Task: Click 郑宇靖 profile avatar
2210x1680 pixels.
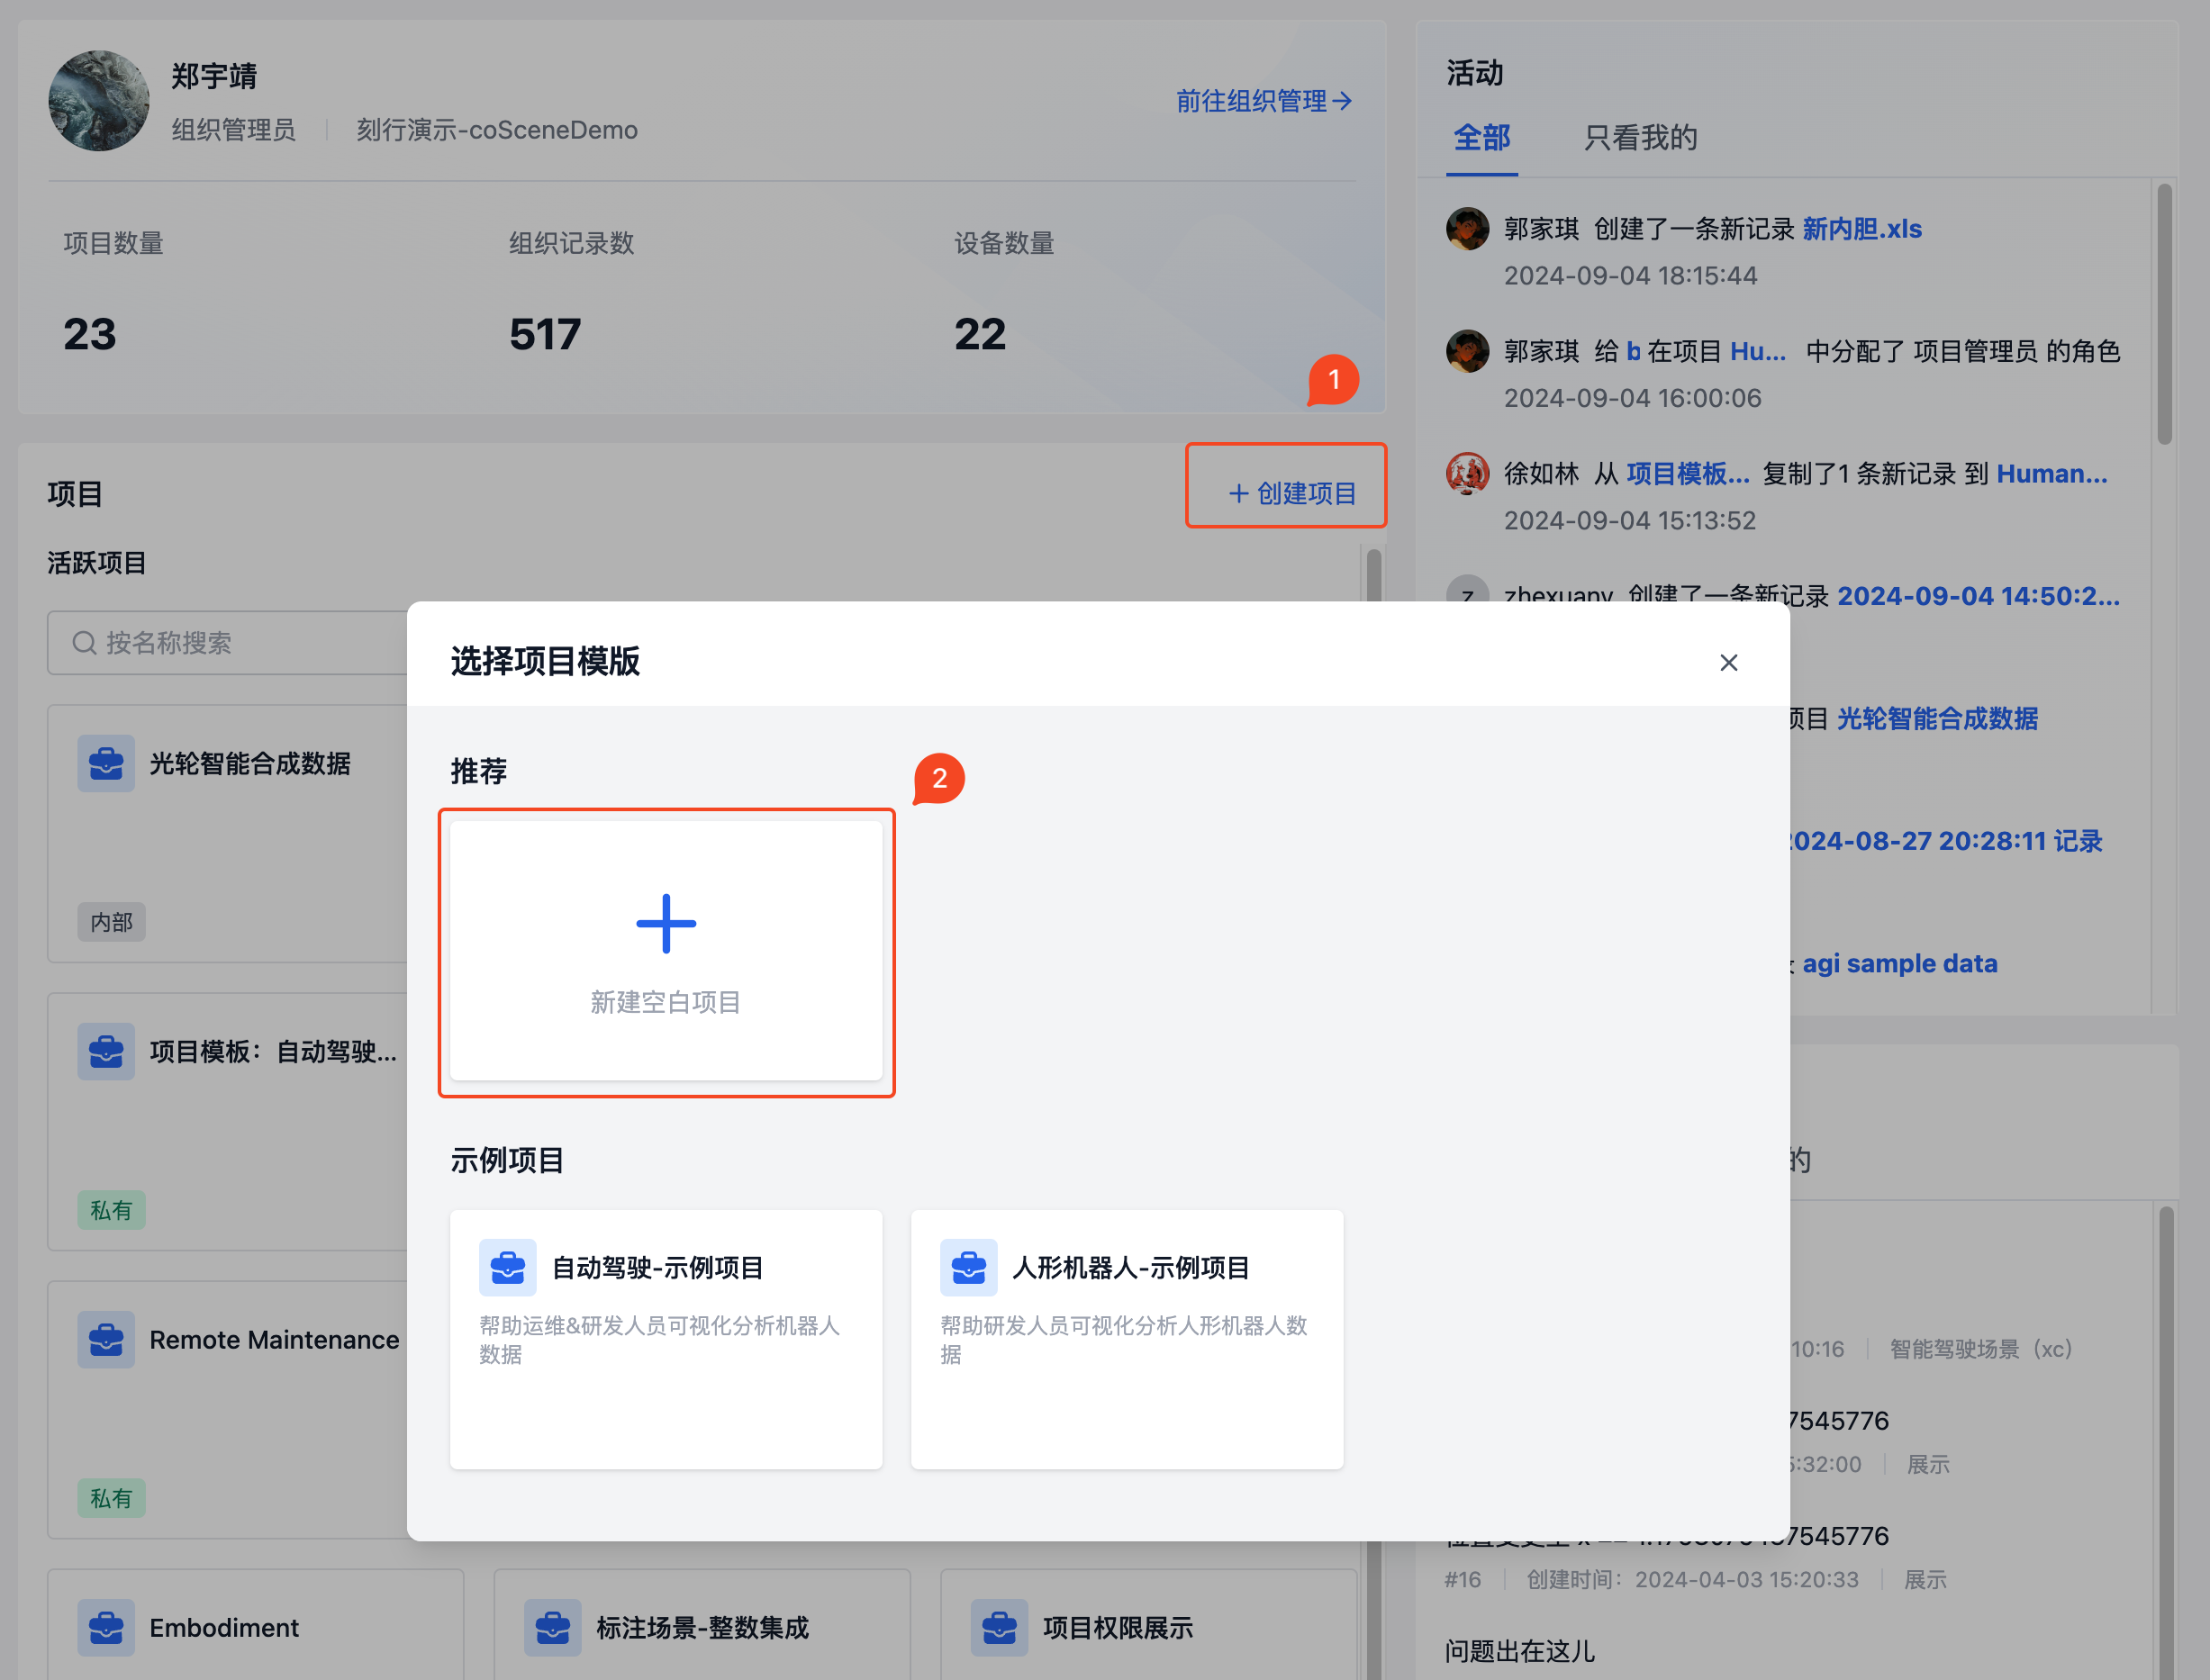Action: (x=99, y=100)
